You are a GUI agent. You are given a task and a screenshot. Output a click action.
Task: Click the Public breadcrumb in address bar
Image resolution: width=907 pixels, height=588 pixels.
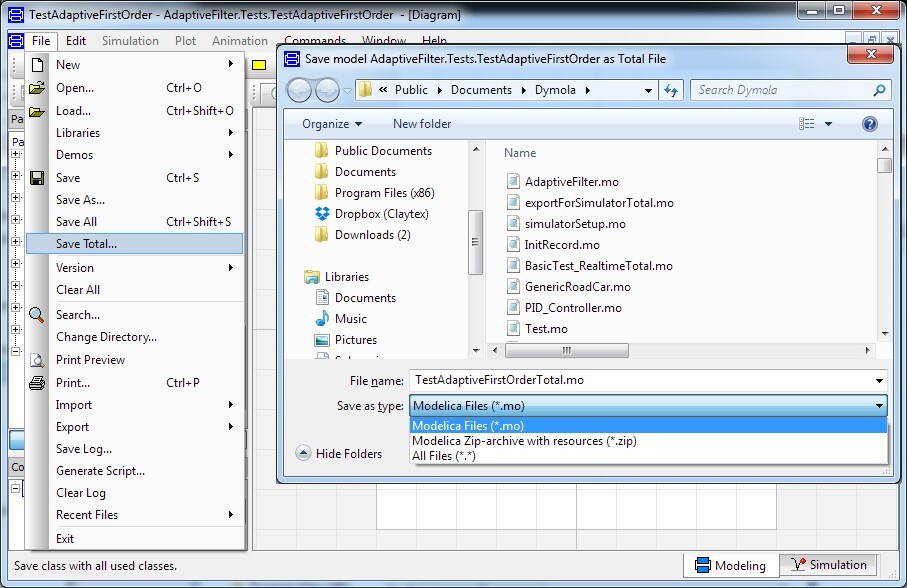click(411, 90)
